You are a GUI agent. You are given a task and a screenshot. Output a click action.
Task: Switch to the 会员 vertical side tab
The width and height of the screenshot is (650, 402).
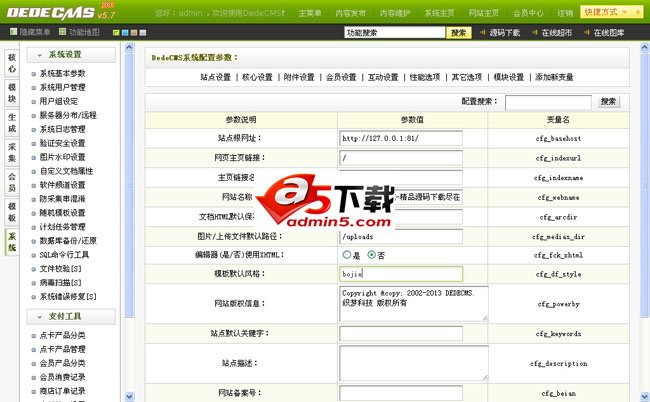tap(12, 182)
